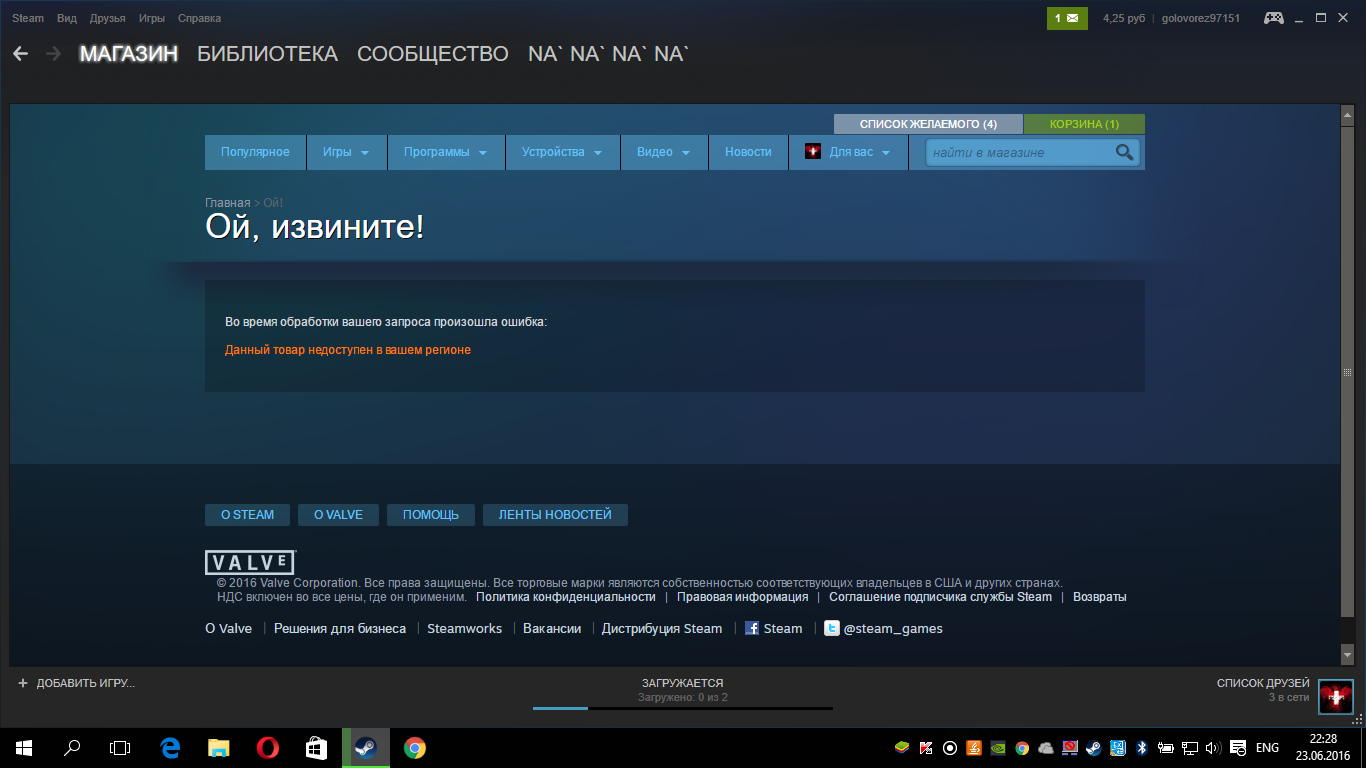Screen dimensions: 1366x768
Task: Expand the Игры dropdown
Action: pos(346,152)
